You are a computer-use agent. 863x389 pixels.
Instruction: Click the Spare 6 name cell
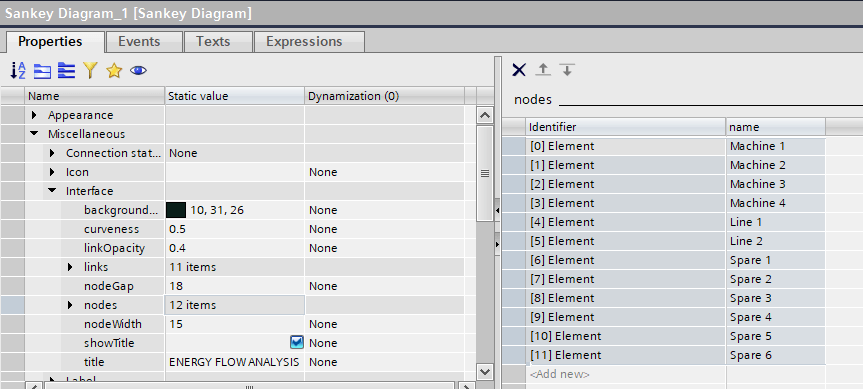tap(775, 355)
